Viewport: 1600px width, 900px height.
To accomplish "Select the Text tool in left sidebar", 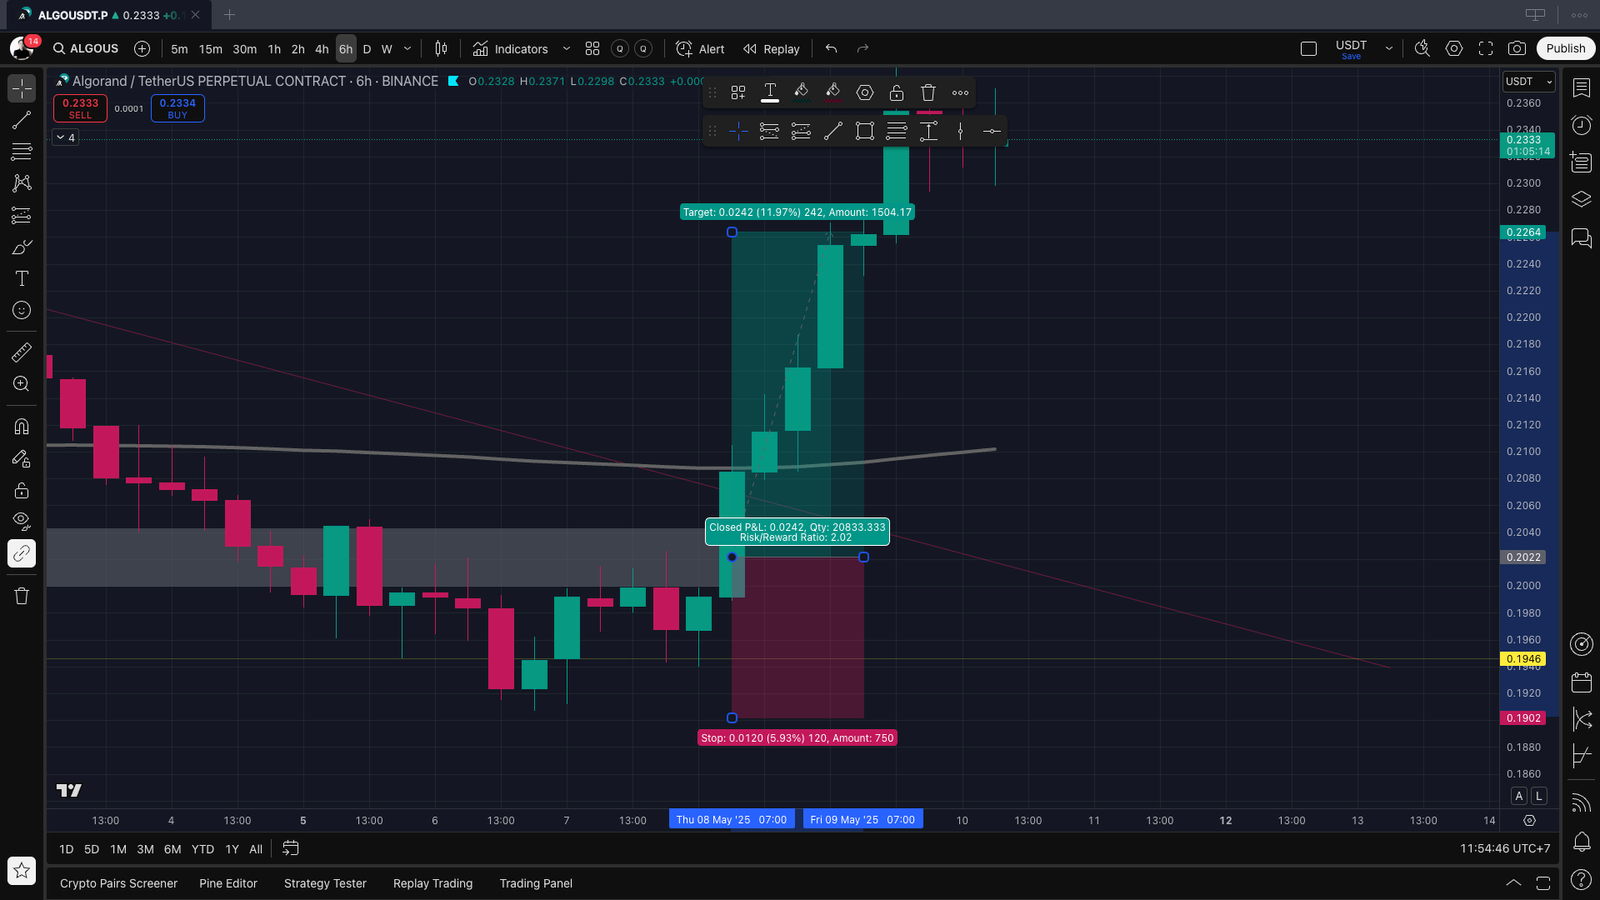I will (x=21, y=279).
